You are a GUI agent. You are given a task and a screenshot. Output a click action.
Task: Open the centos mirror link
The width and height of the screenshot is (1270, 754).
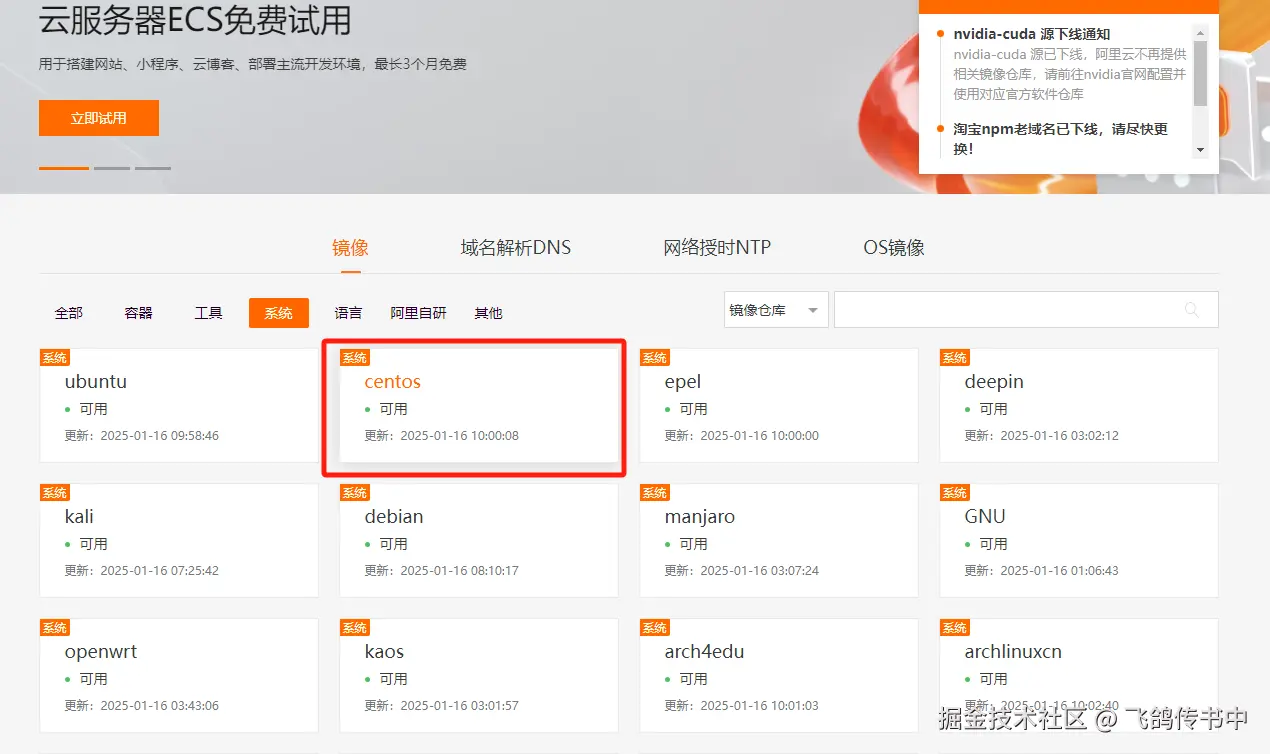[393, 382]
